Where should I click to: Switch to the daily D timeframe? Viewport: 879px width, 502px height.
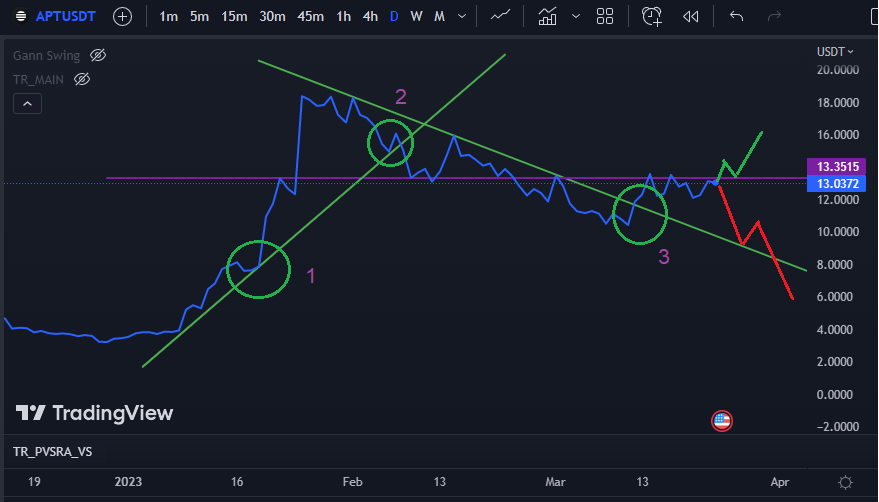pyautogui.click(x=394, y=16)
